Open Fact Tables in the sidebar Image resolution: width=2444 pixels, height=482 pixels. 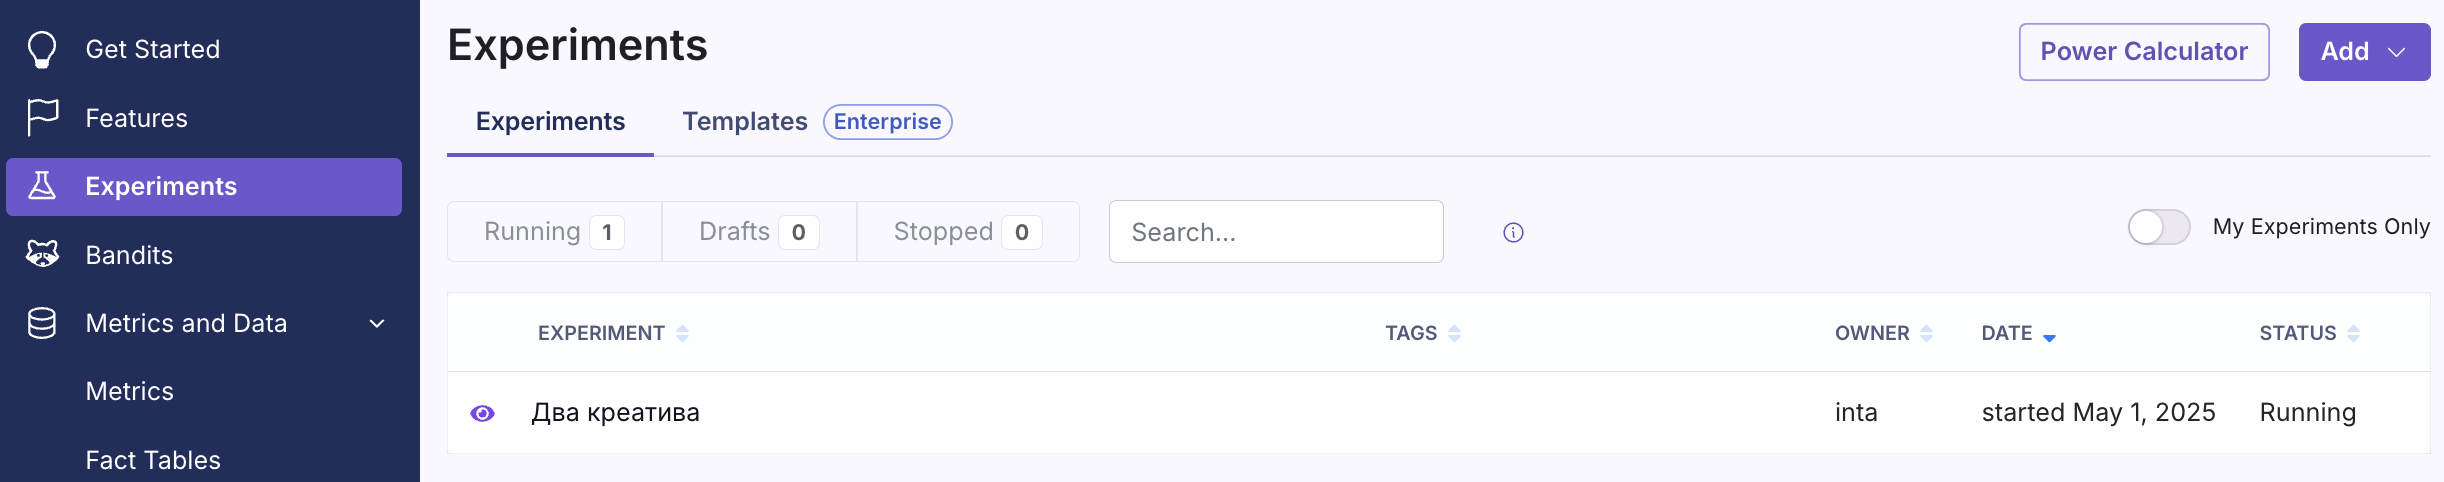(x=153, y=460)
